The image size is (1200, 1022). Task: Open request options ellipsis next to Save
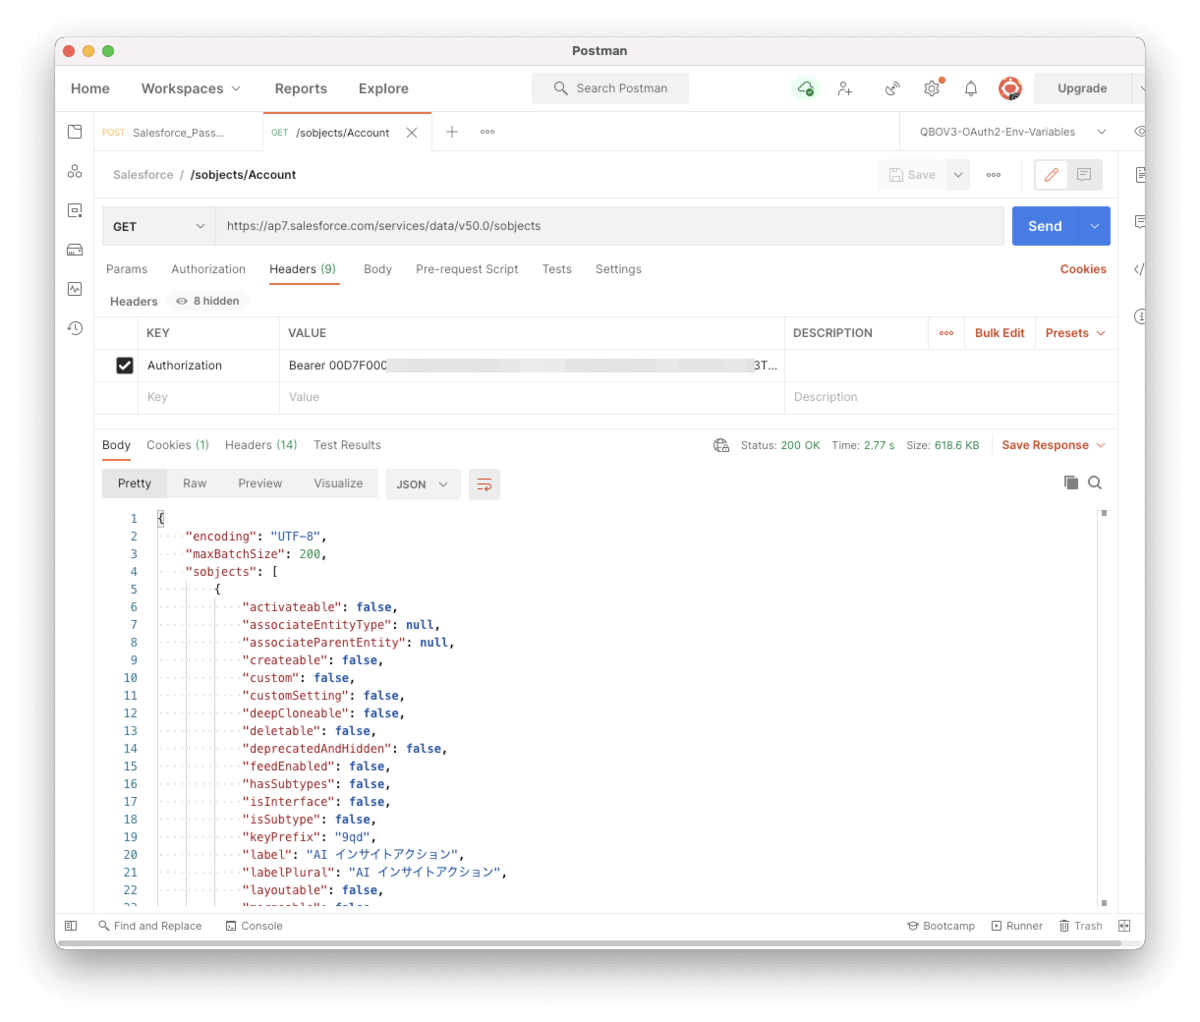tap(993, 175)
